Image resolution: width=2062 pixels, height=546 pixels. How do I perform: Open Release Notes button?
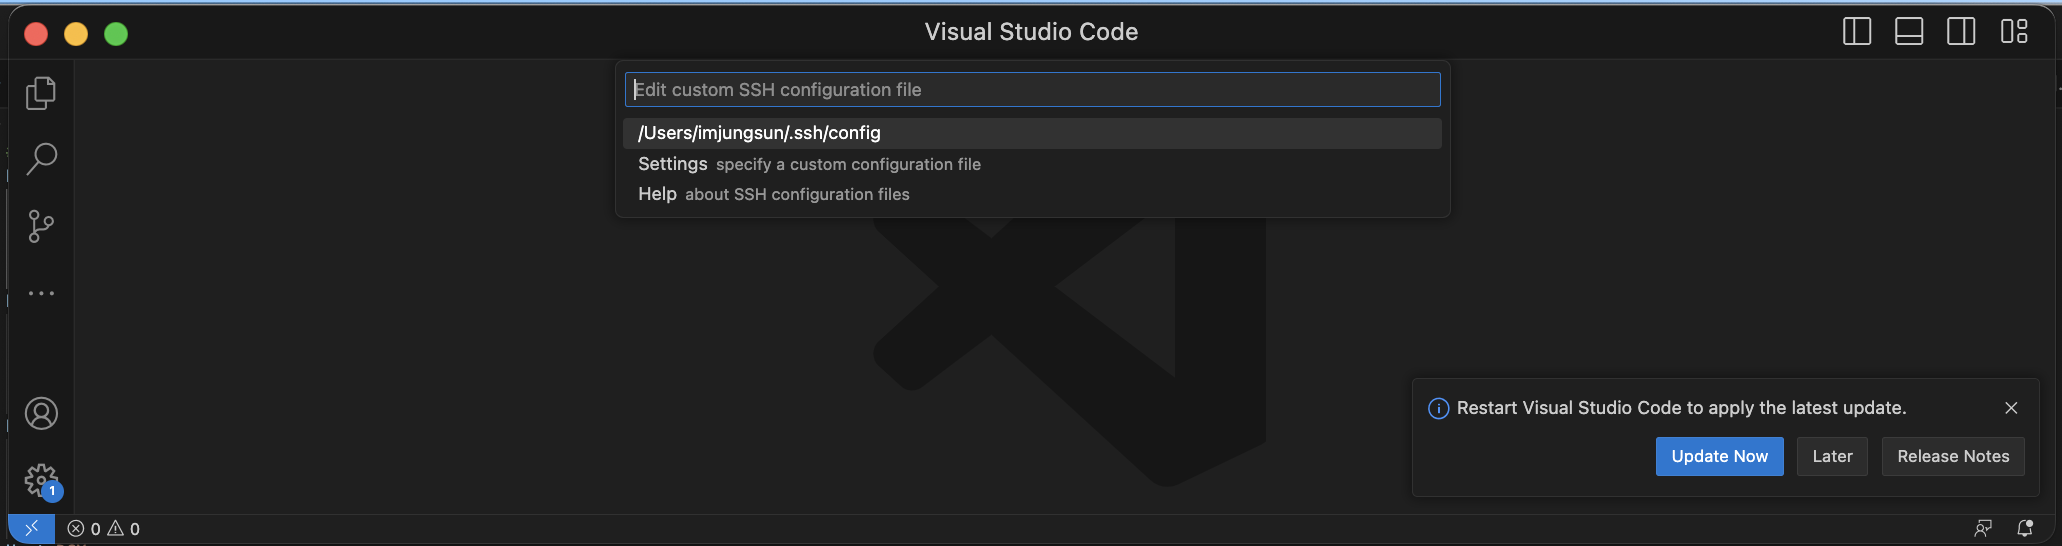(1953, 456)
